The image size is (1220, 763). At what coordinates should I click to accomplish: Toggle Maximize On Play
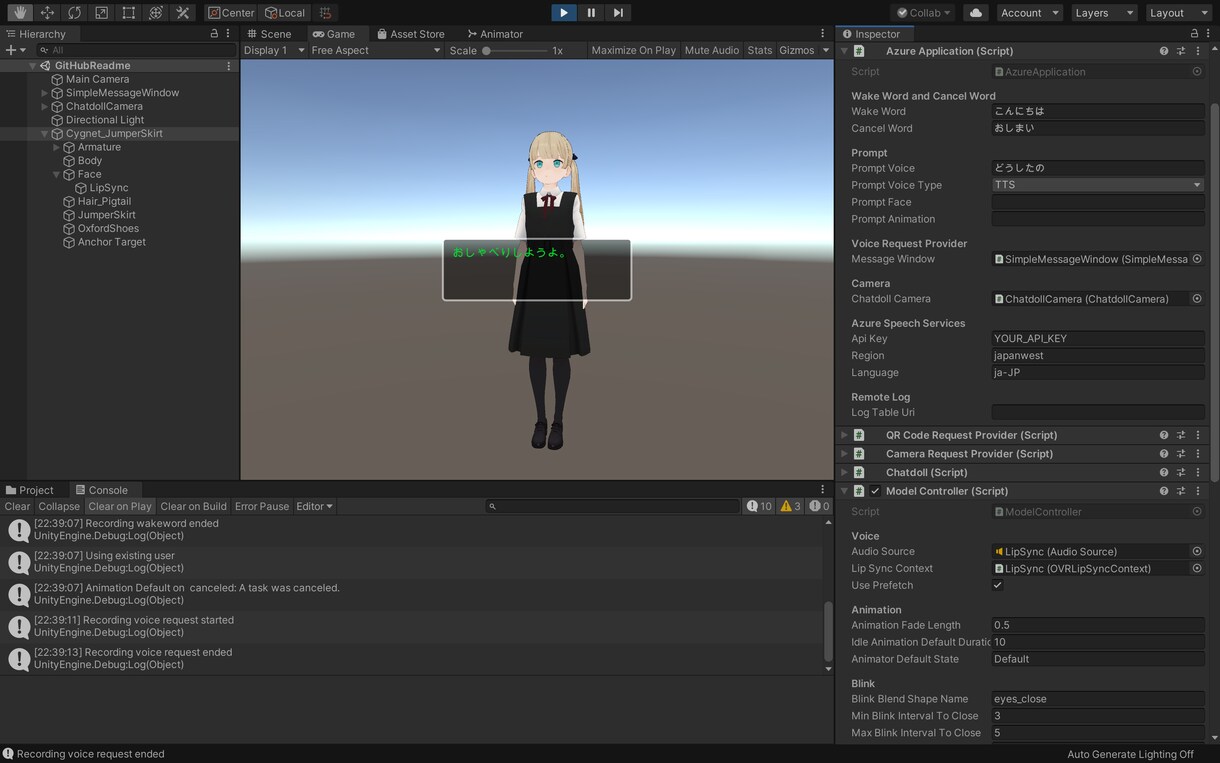(x=634, y=50)
